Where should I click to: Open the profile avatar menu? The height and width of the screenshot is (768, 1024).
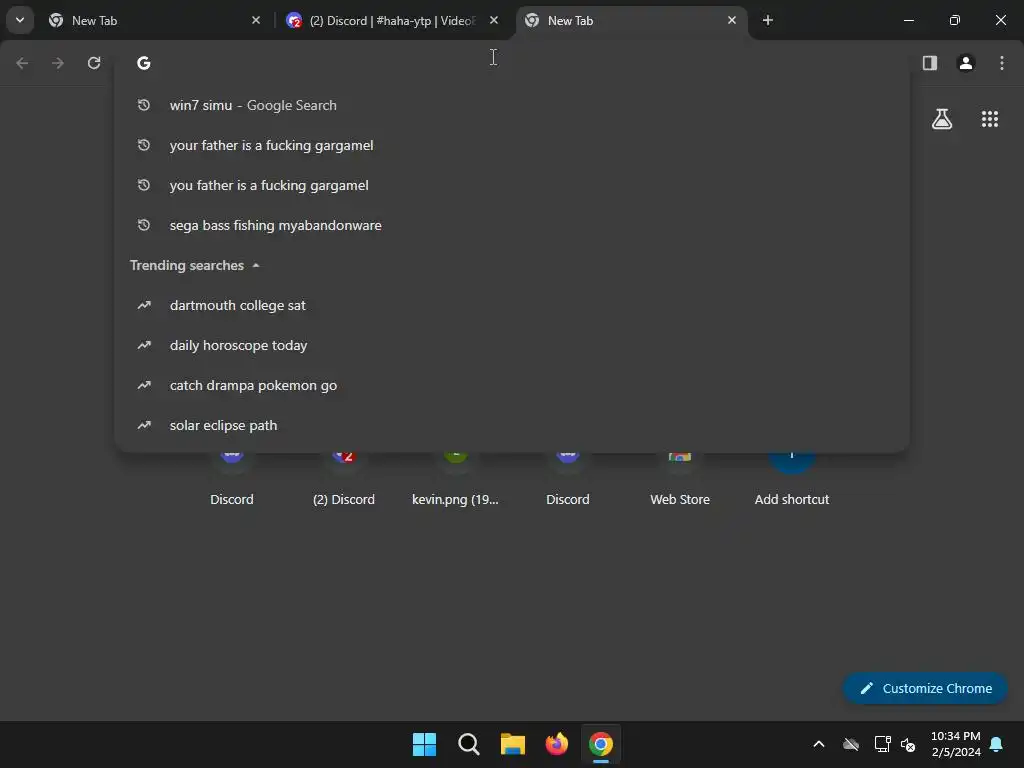[966, 63]
